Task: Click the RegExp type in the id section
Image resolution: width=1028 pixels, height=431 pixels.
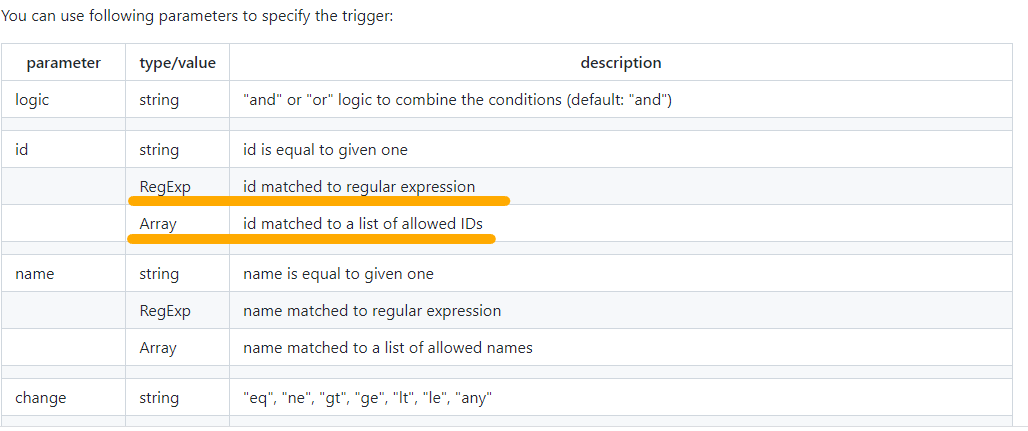Action: (165, 187)
